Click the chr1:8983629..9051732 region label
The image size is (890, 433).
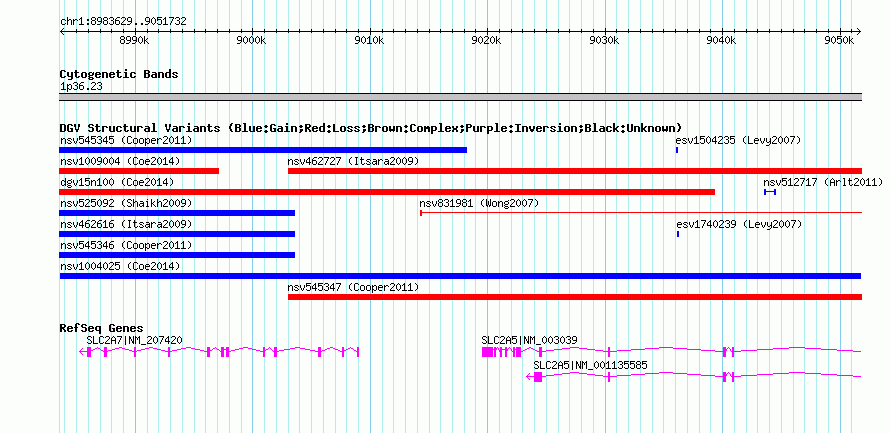pos(123,22)
